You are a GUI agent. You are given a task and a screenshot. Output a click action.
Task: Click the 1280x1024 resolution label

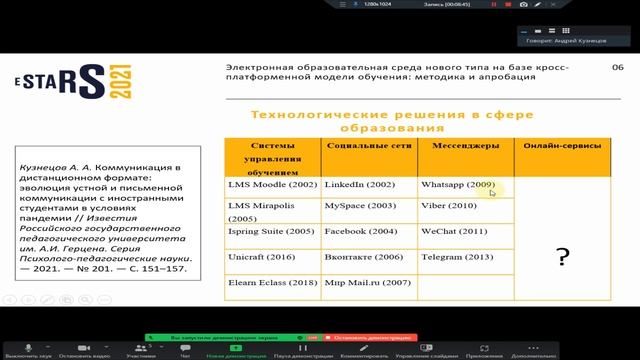(x=378, y=4)
